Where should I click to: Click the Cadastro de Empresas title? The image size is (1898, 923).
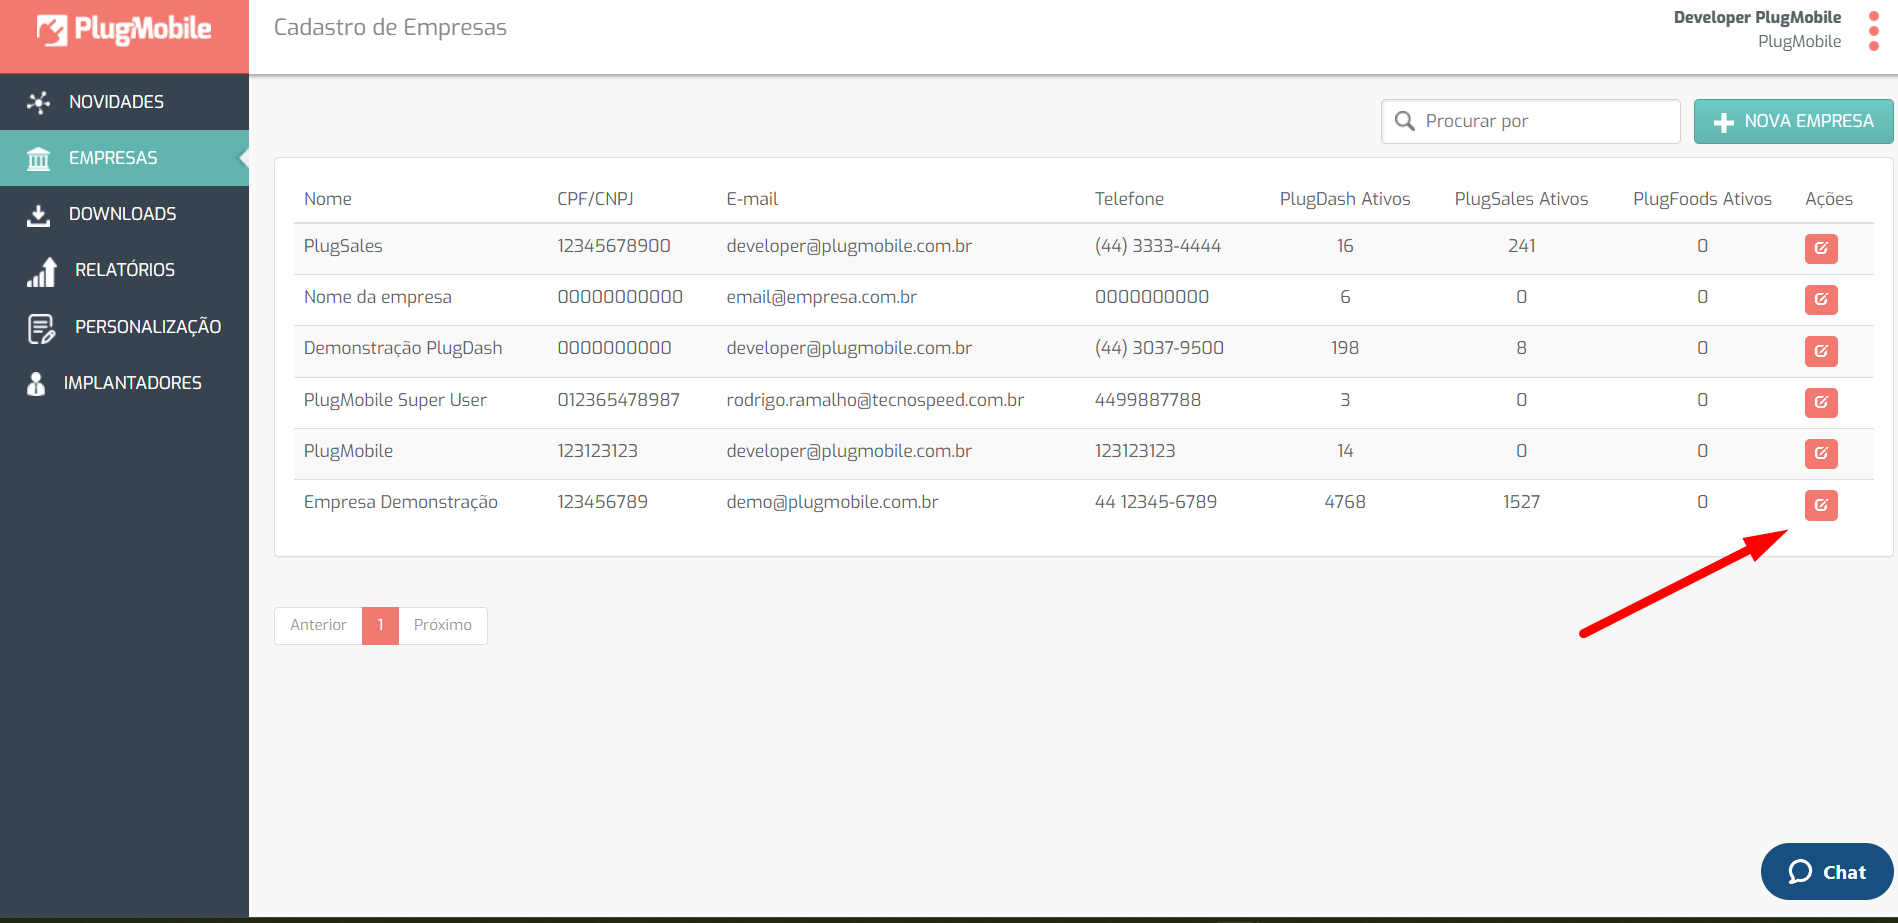coord(390,27)
